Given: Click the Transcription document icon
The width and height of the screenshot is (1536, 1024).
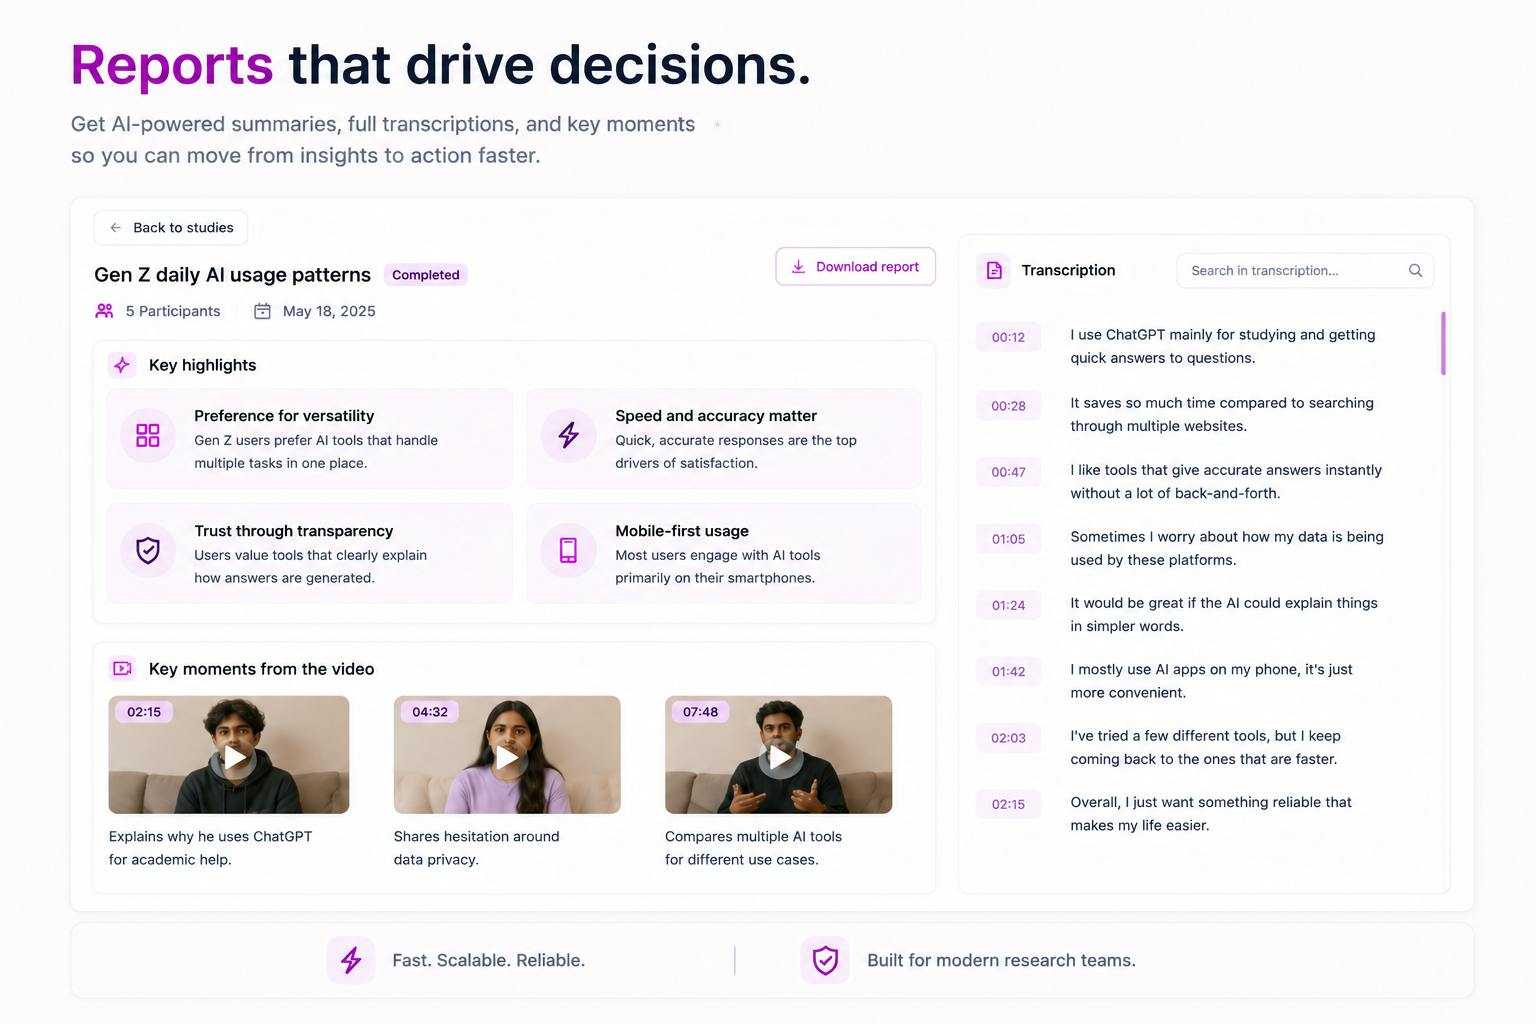Looking at the screenshot, I should [994, 270].
